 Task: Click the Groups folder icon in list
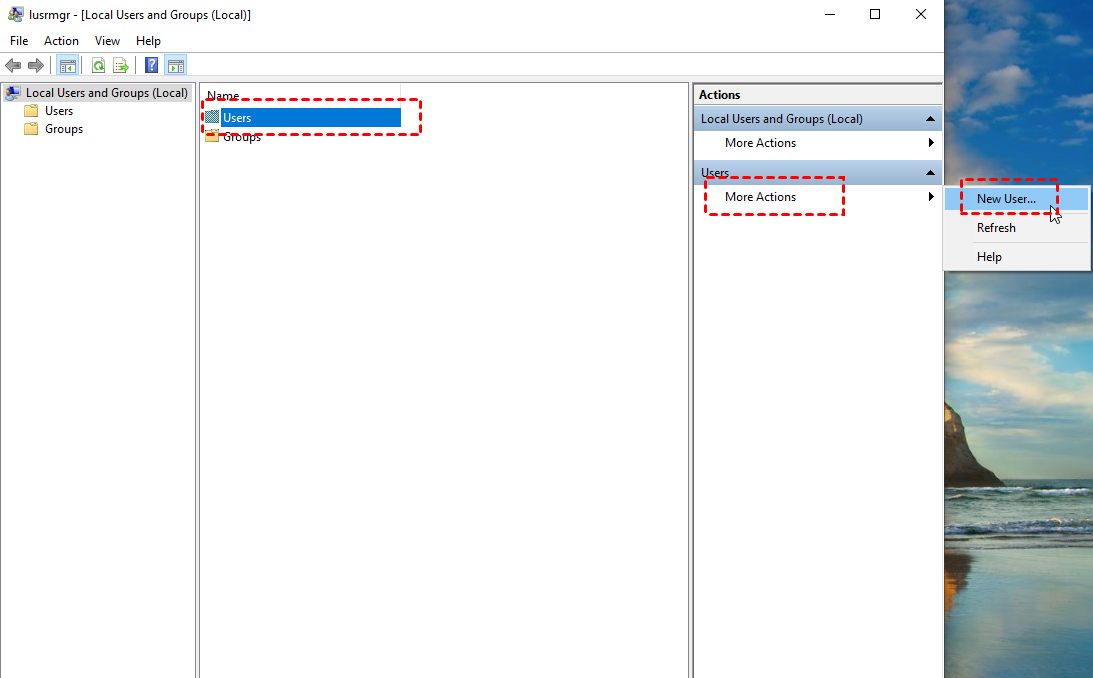click(x=212, y=136)
